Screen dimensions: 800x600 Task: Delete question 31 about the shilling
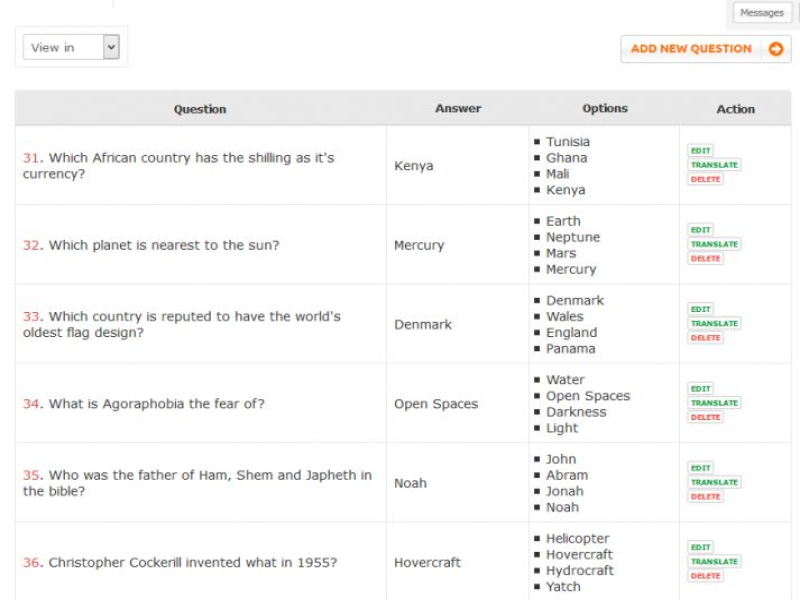[705, 179]
